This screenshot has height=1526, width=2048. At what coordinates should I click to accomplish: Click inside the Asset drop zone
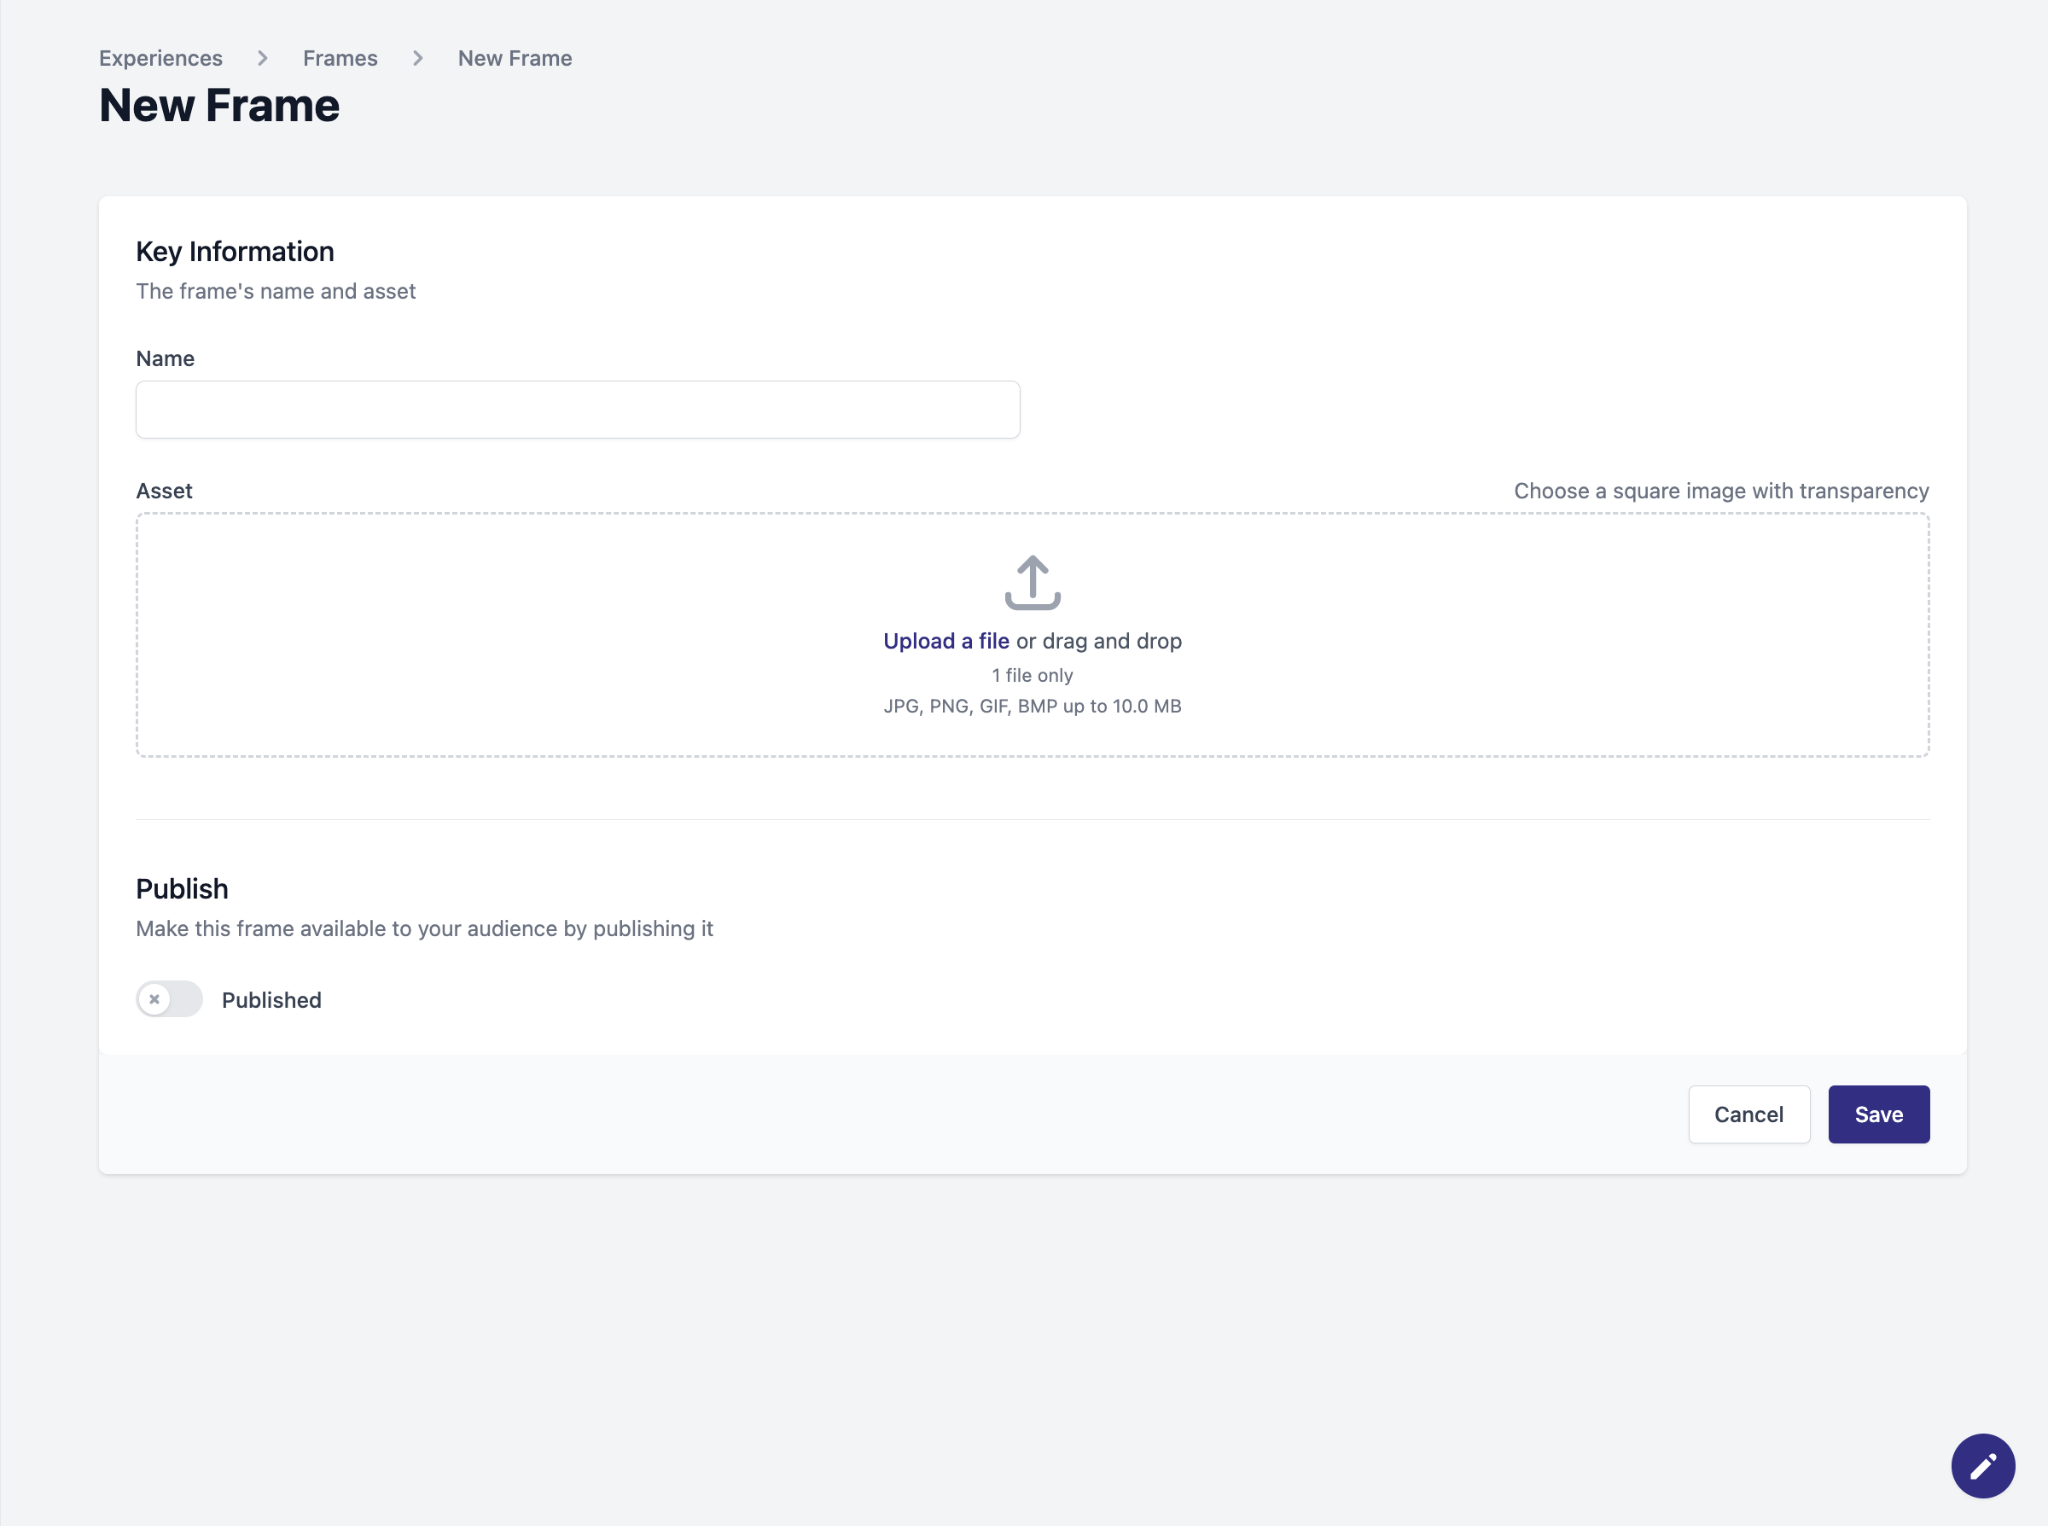coord(500,635)
